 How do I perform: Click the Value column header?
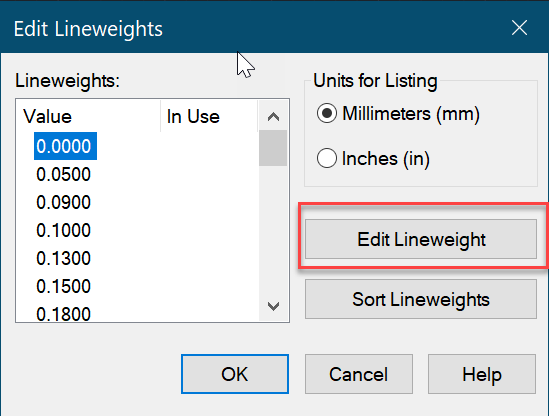[x=89, y=116]
